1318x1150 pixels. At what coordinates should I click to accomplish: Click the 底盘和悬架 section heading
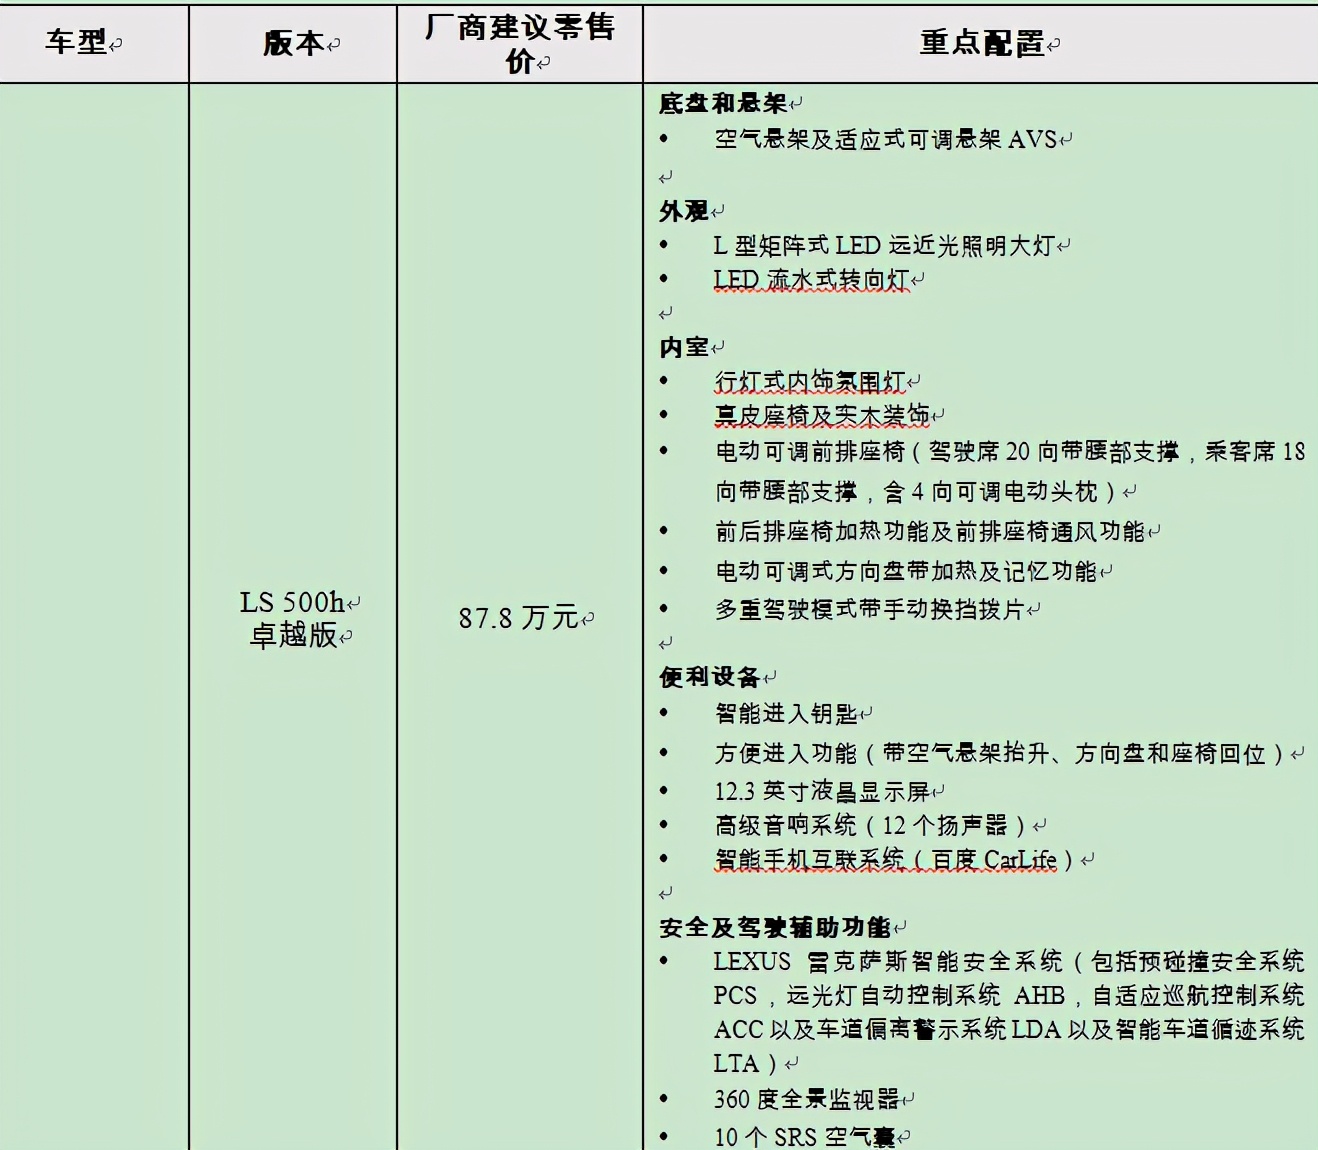[723, 103]
